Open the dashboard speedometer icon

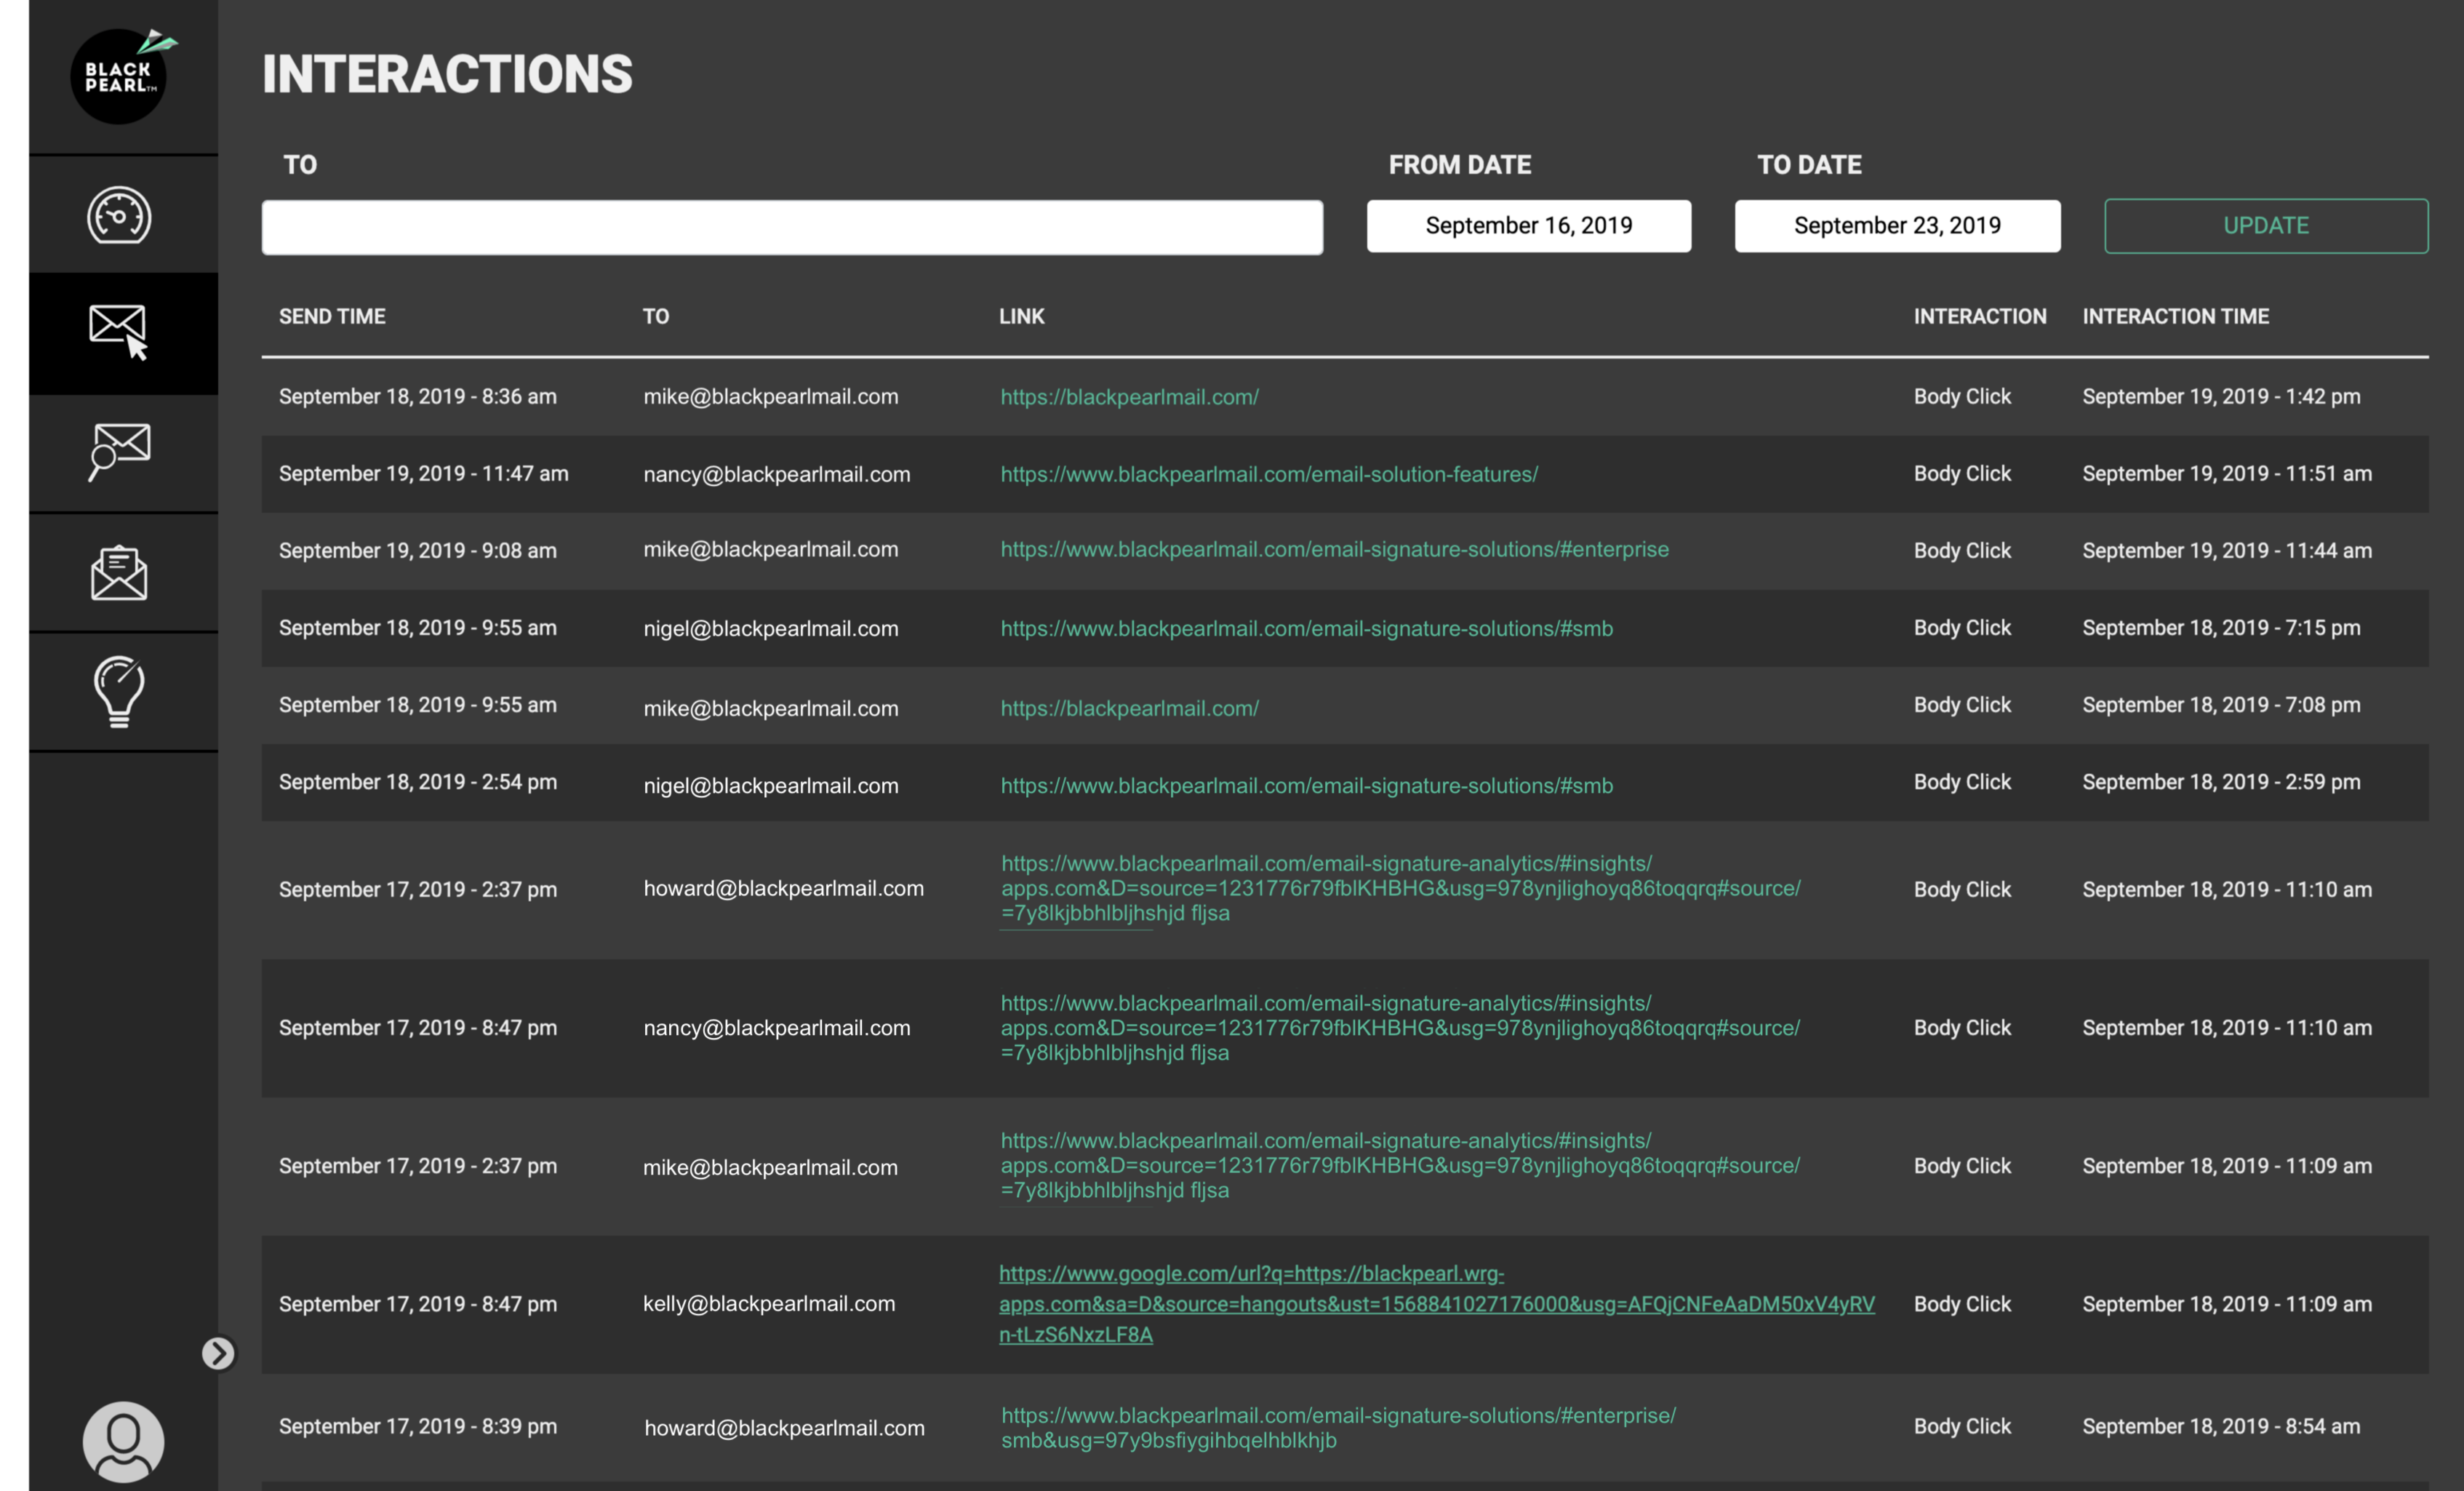coord(119,215)
